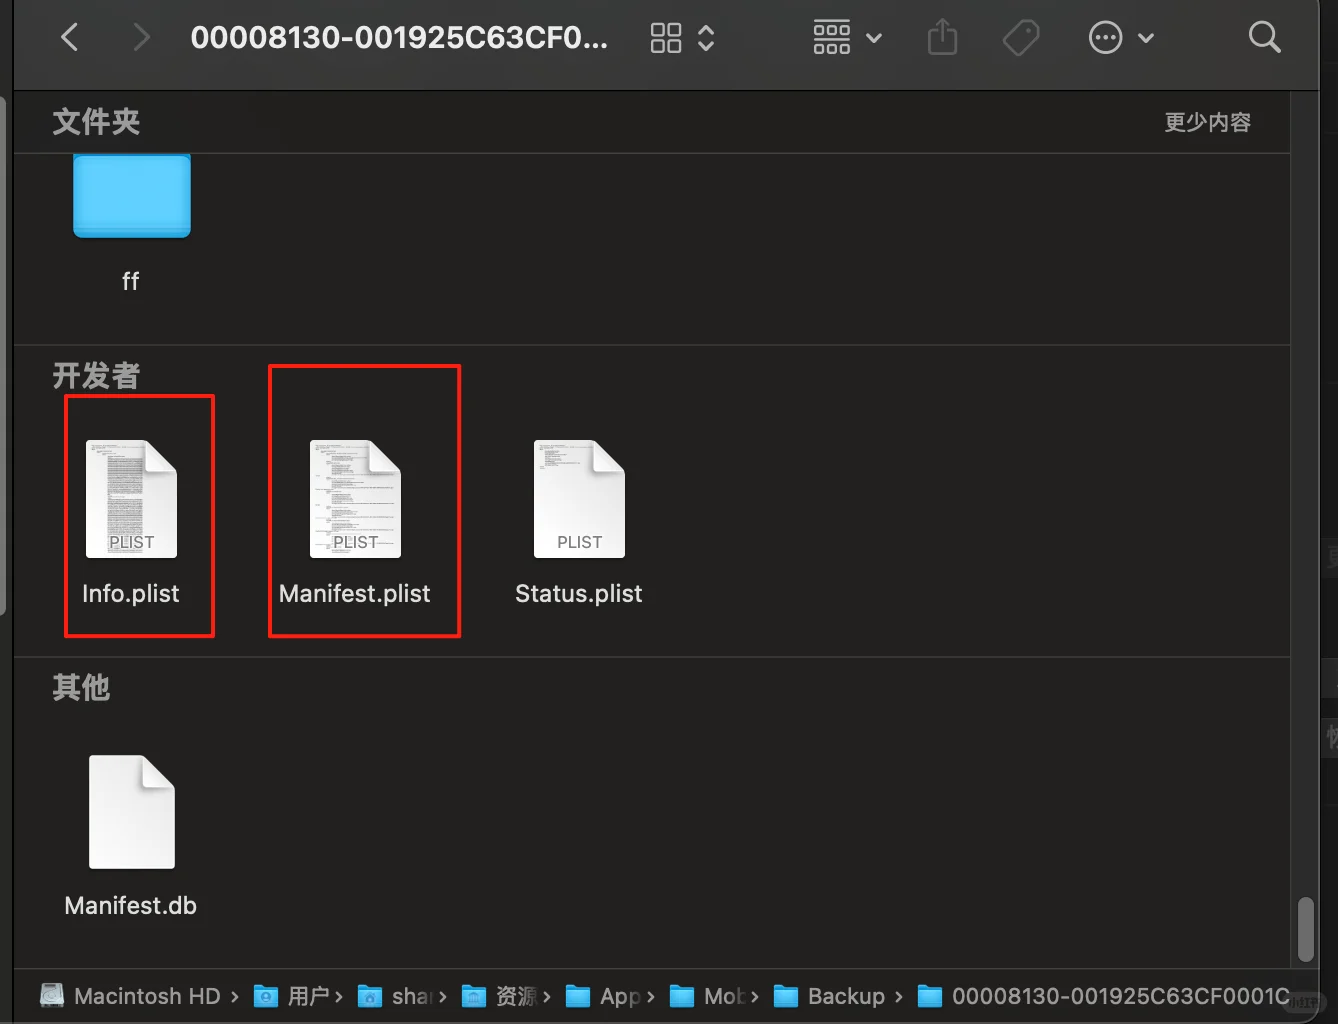Jump to the home folder in path bar

[x=395, y=996]
